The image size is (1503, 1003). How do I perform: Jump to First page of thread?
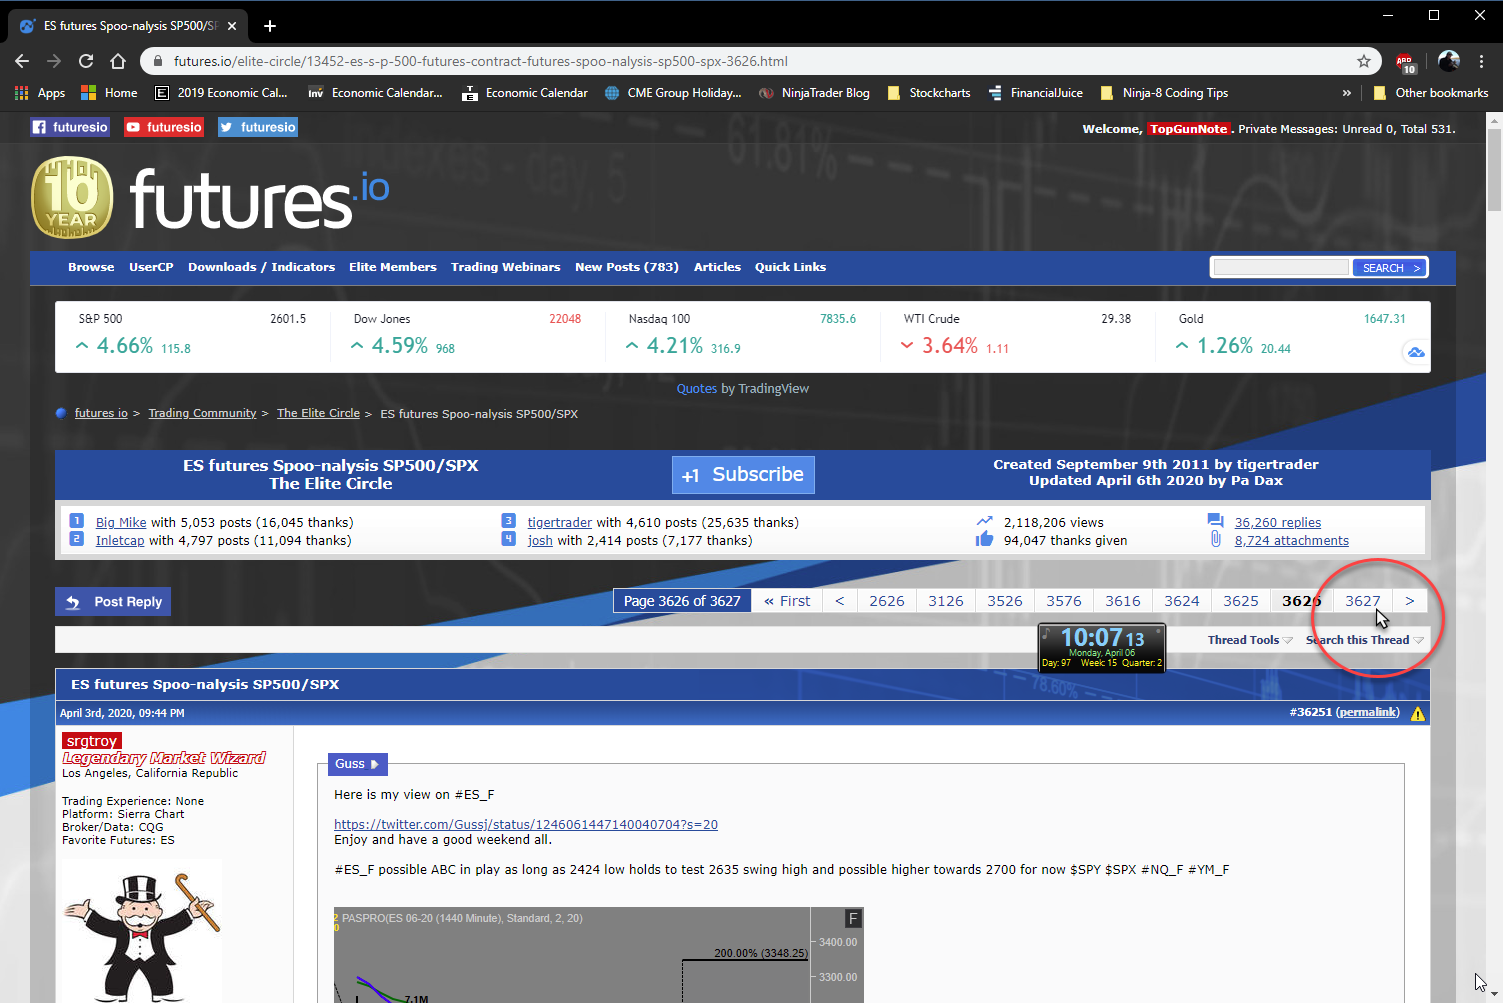(787, 601)
